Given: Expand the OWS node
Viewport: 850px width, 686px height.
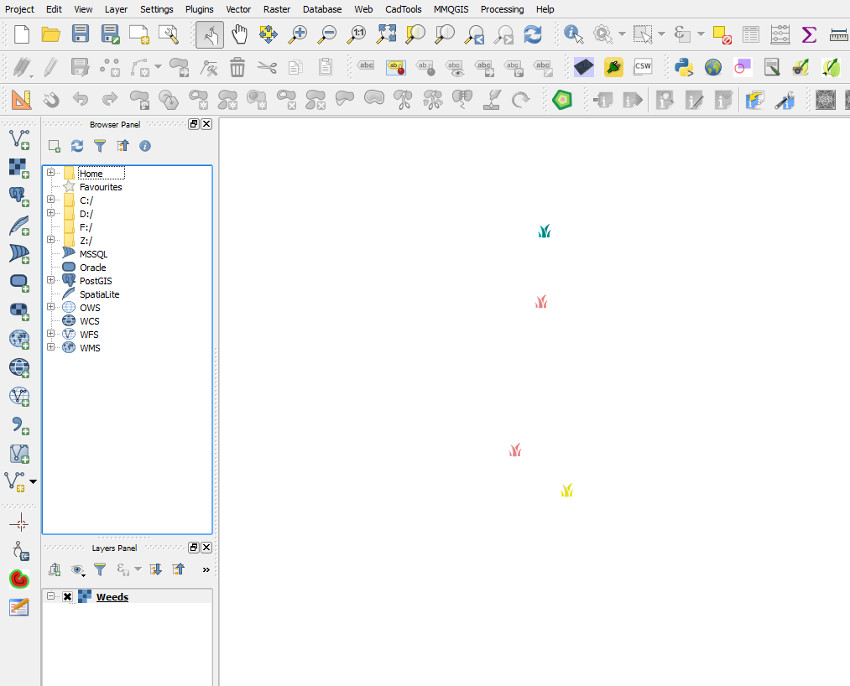Looking at the screenshot, I should click(51, 307).
